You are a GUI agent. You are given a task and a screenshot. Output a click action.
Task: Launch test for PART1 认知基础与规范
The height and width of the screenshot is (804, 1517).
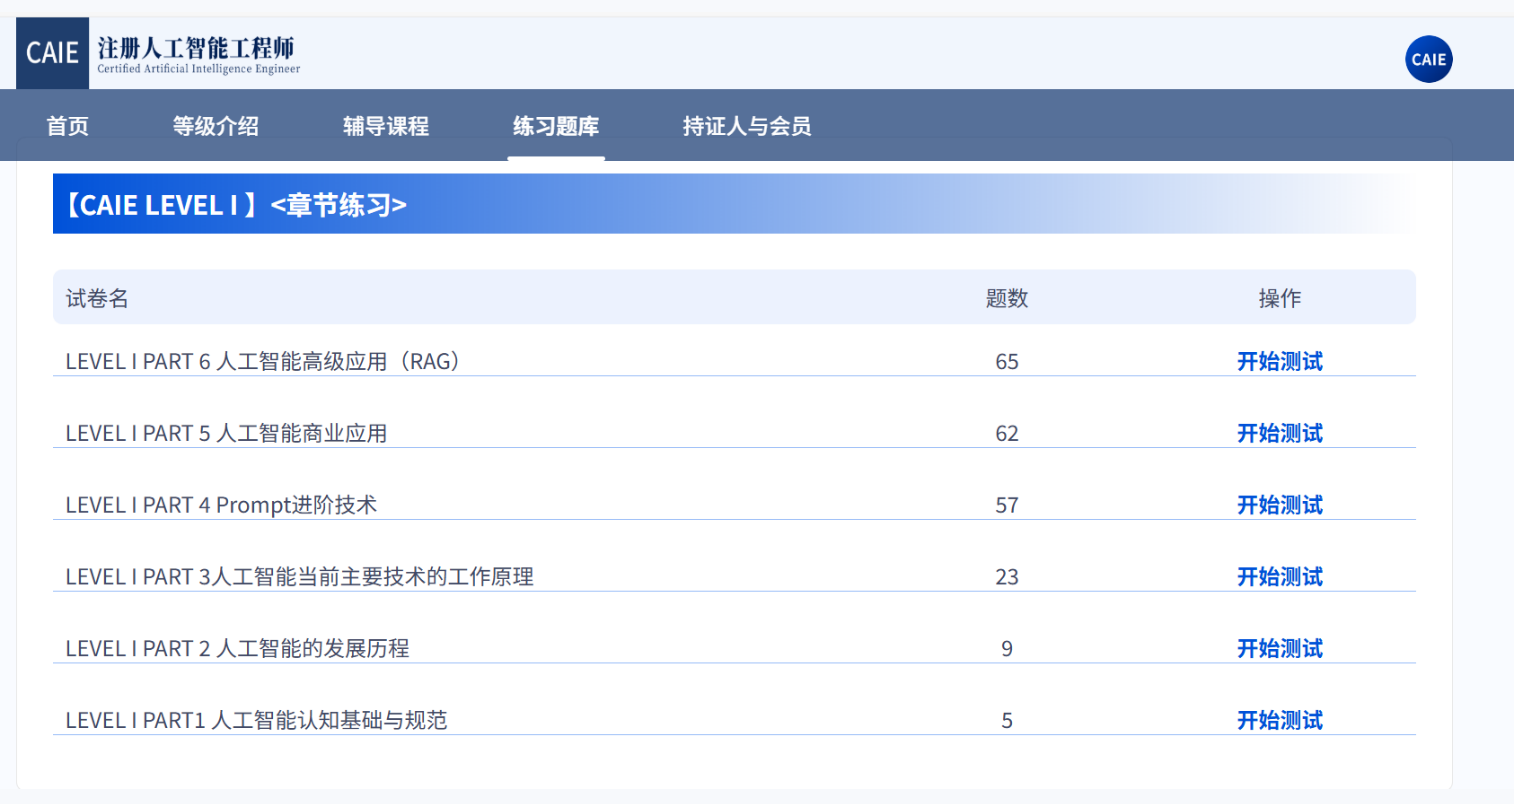click(x=1279, y=721)
